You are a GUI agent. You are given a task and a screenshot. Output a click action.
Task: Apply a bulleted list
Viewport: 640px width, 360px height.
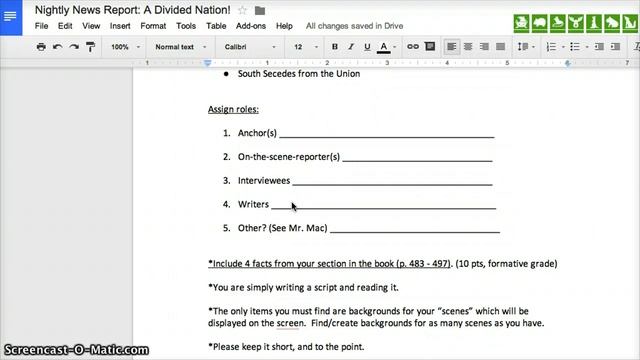coord(575,47)
